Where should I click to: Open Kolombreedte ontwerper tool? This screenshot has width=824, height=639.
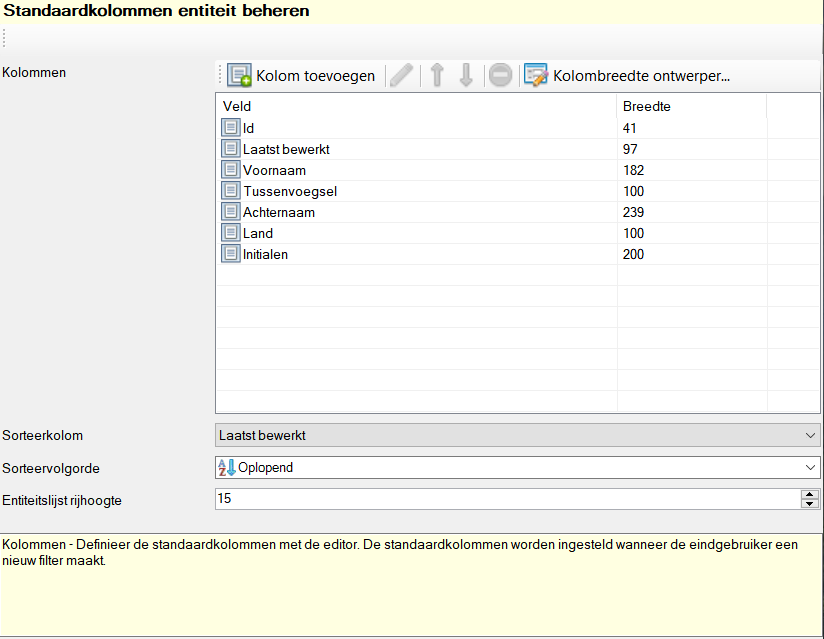pyautogui.click(x=627, y=76)
